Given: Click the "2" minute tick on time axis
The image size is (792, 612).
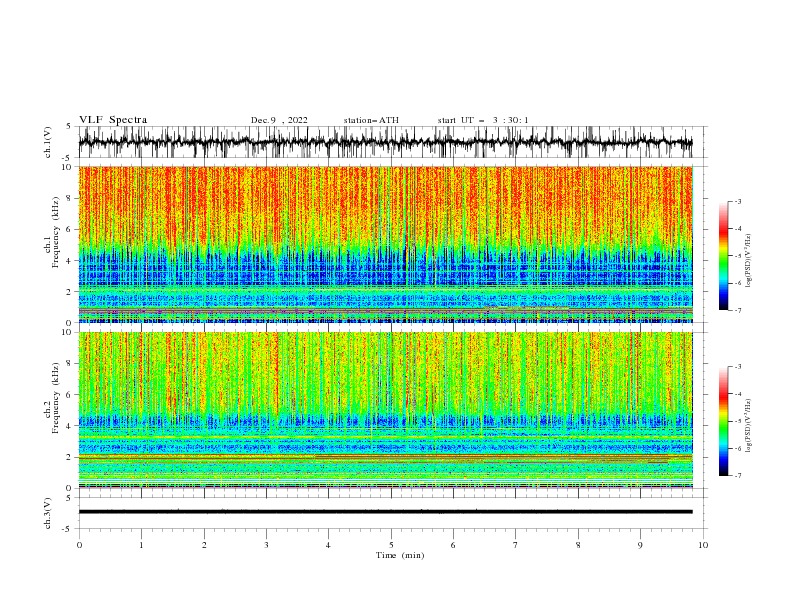Looking at the screenshot, I should [x=204, y=545].
